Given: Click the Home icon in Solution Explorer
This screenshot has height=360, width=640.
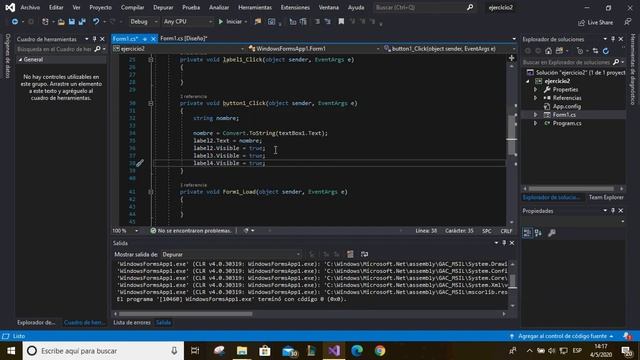Looking at the screenshot, I should [548, 51].
